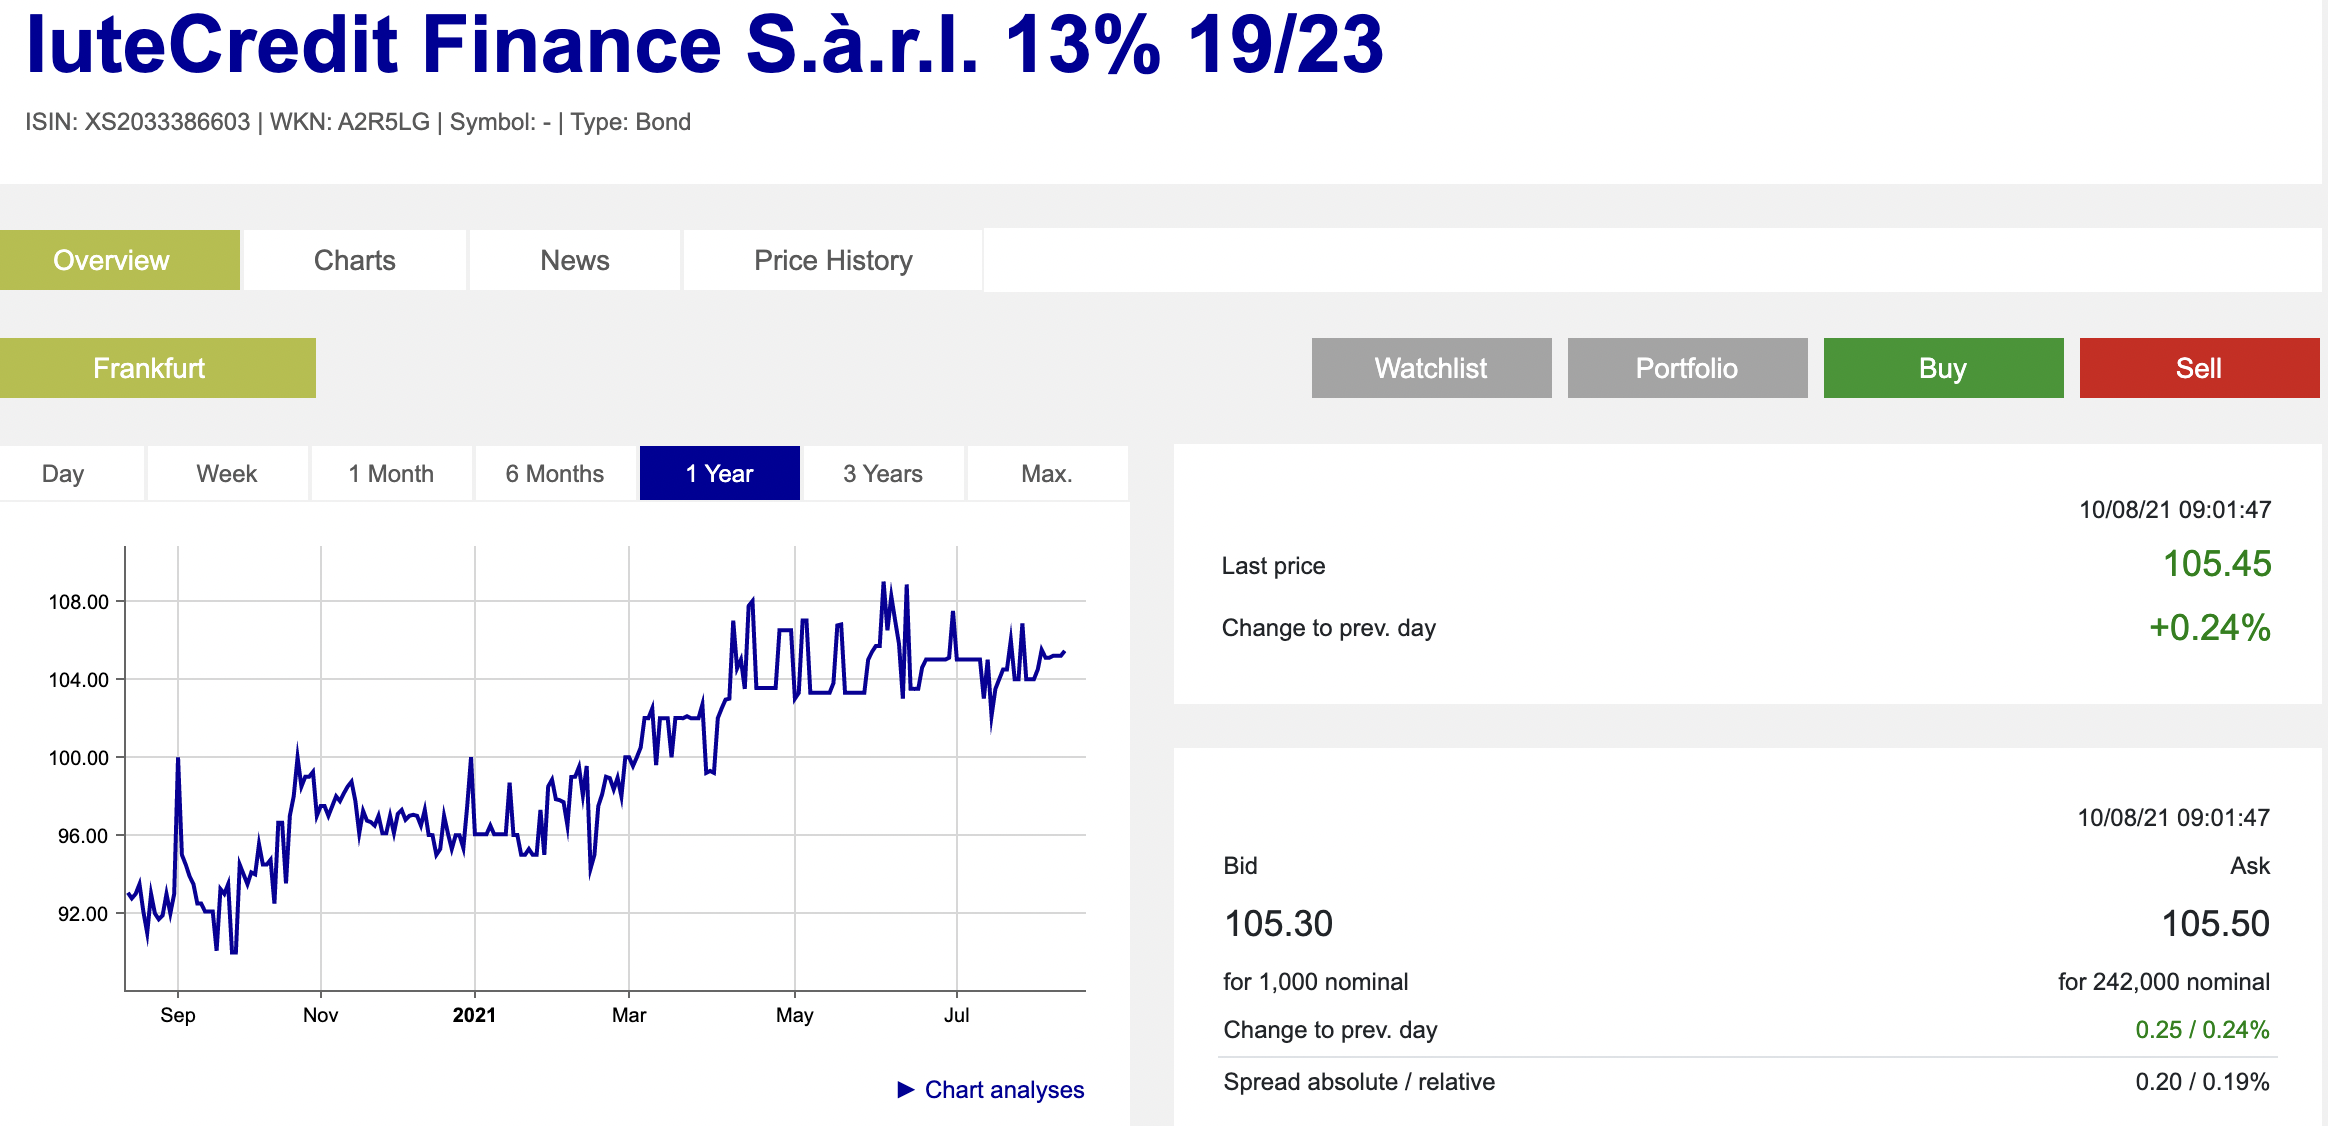Image resolution: width=2328 pixels, height=1126 pixels.
Task: Click the bid price 105.30
Action: click(x=1278, y=923)
